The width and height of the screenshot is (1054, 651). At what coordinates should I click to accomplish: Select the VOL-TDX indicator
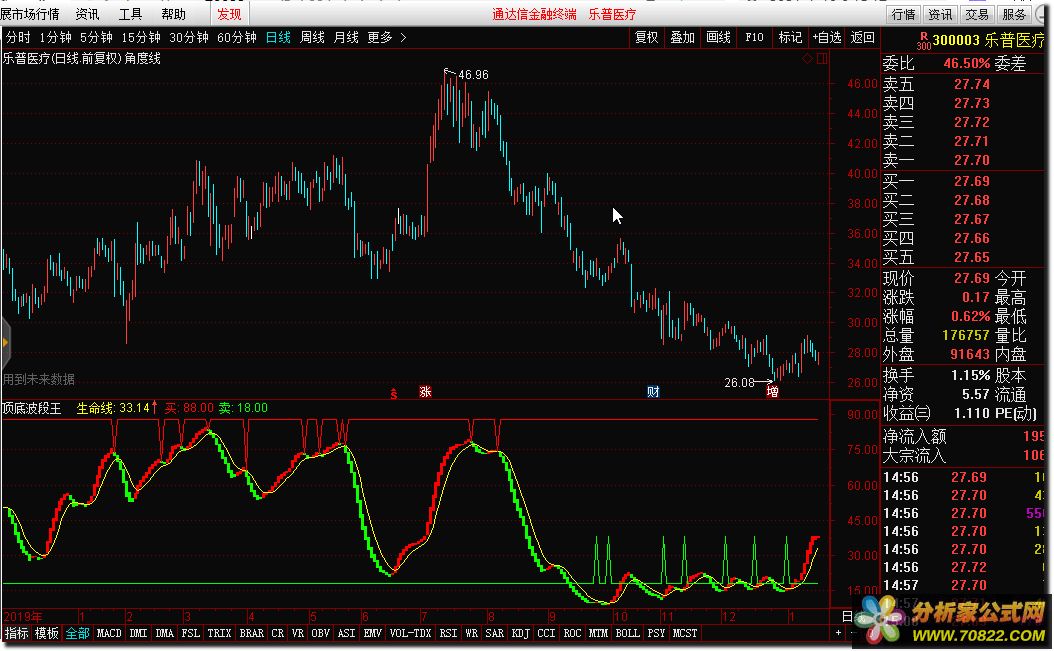click(410, 634)
